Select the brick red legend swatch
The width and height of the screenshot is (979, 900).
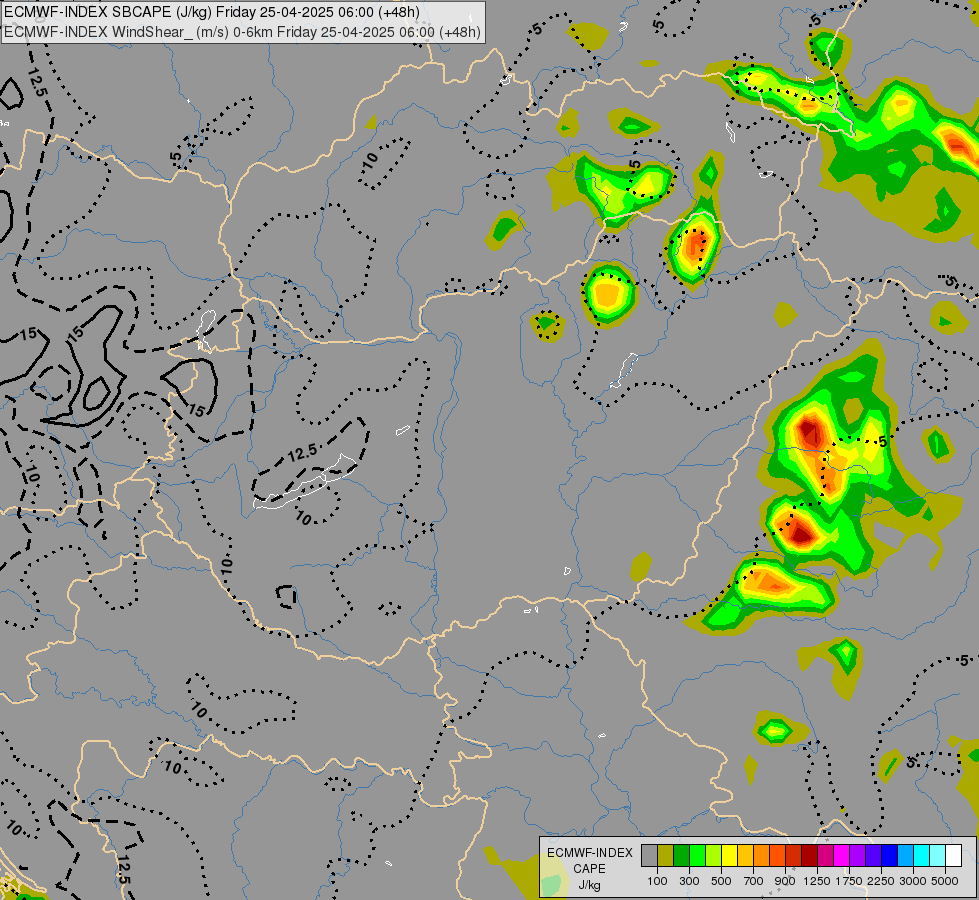click(x=794, y=856)
